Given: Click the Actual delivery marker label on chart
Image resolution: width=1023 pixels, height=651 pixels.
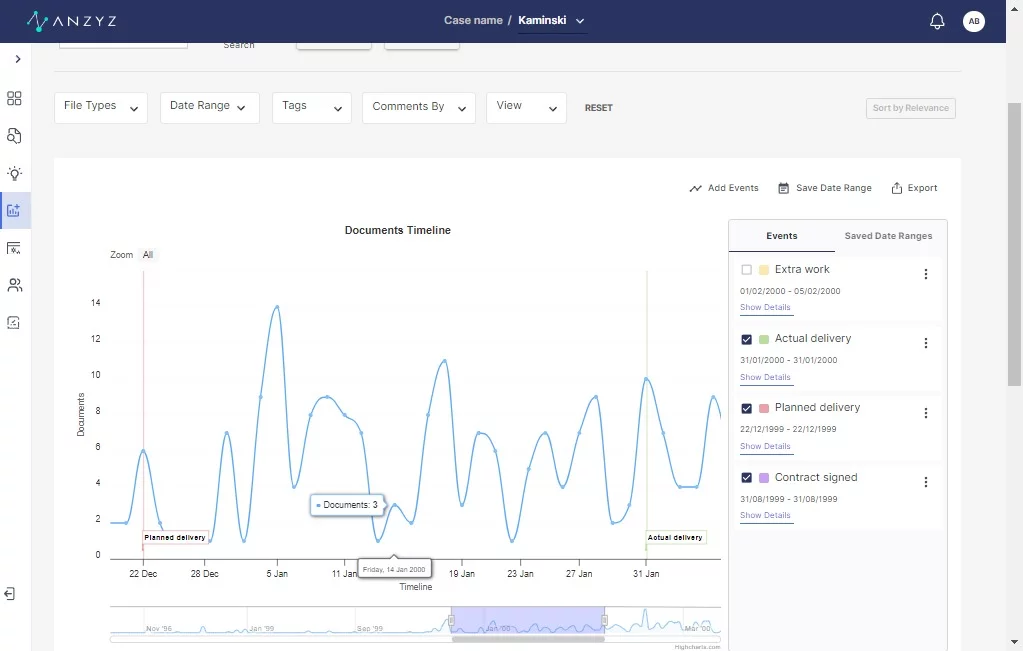Looking at the screenshot, I should click(675, 537).
